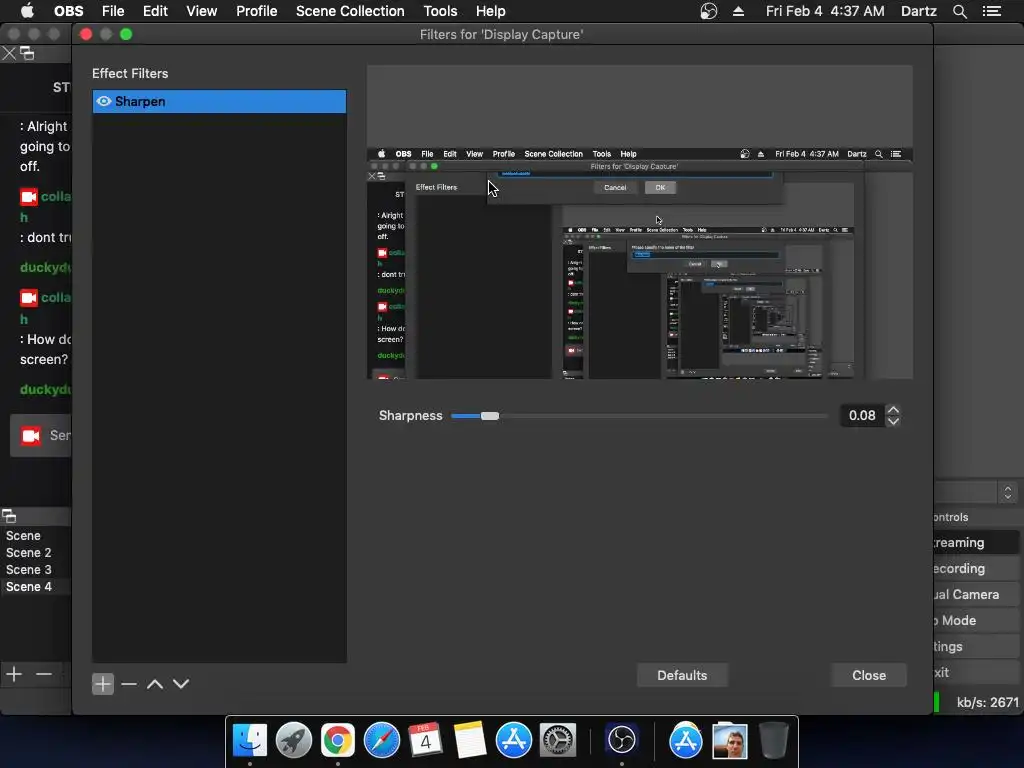1024x768 pixels.
Task: Open Launchpad from the Dock
Action: pos(294,740)
